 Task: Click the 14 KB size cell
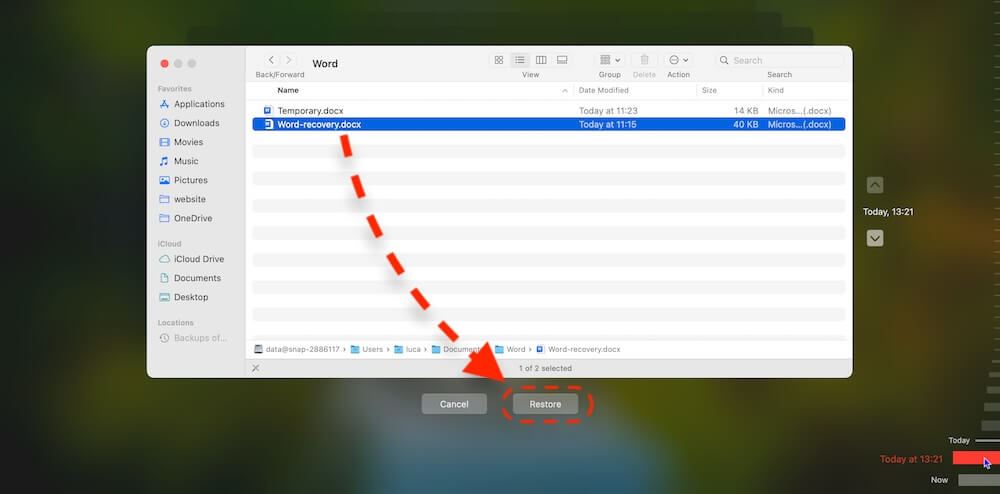pos(746,111)
